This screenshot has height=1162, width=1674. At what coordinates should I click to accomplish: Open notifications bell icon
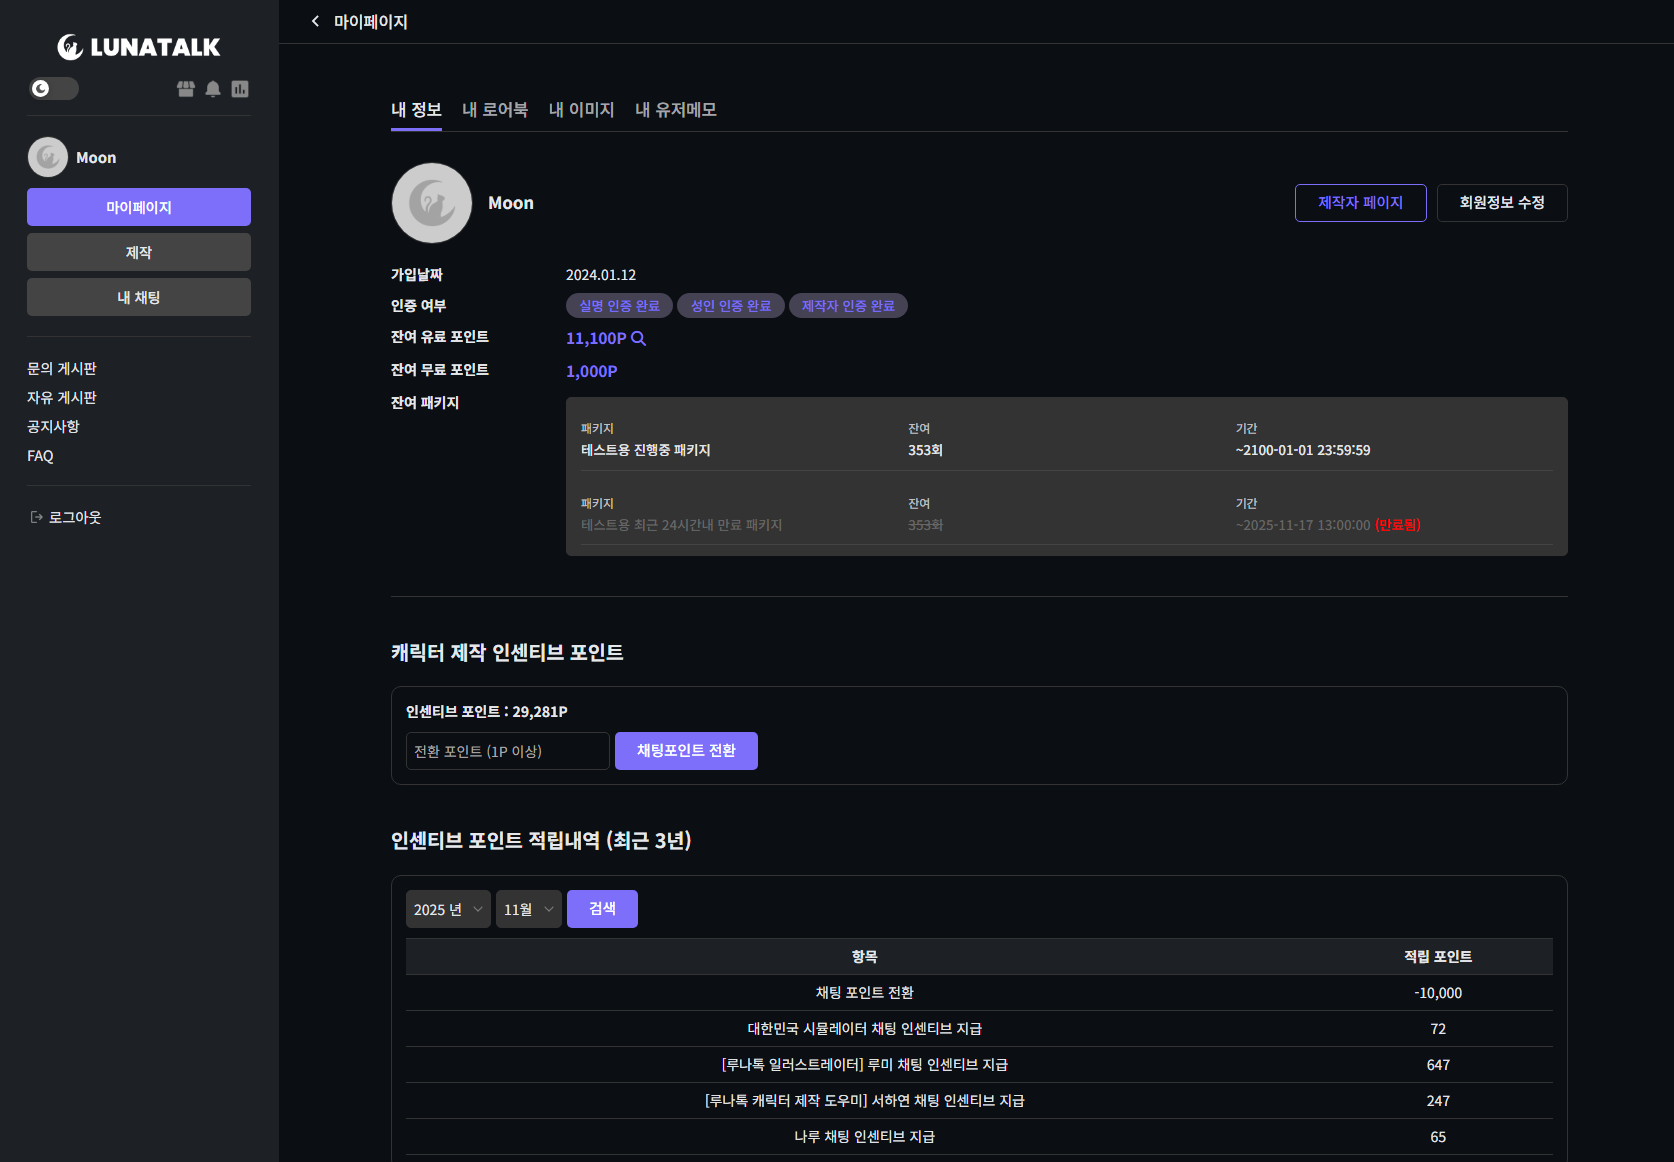pyautogui.click(x=213, y=89)
